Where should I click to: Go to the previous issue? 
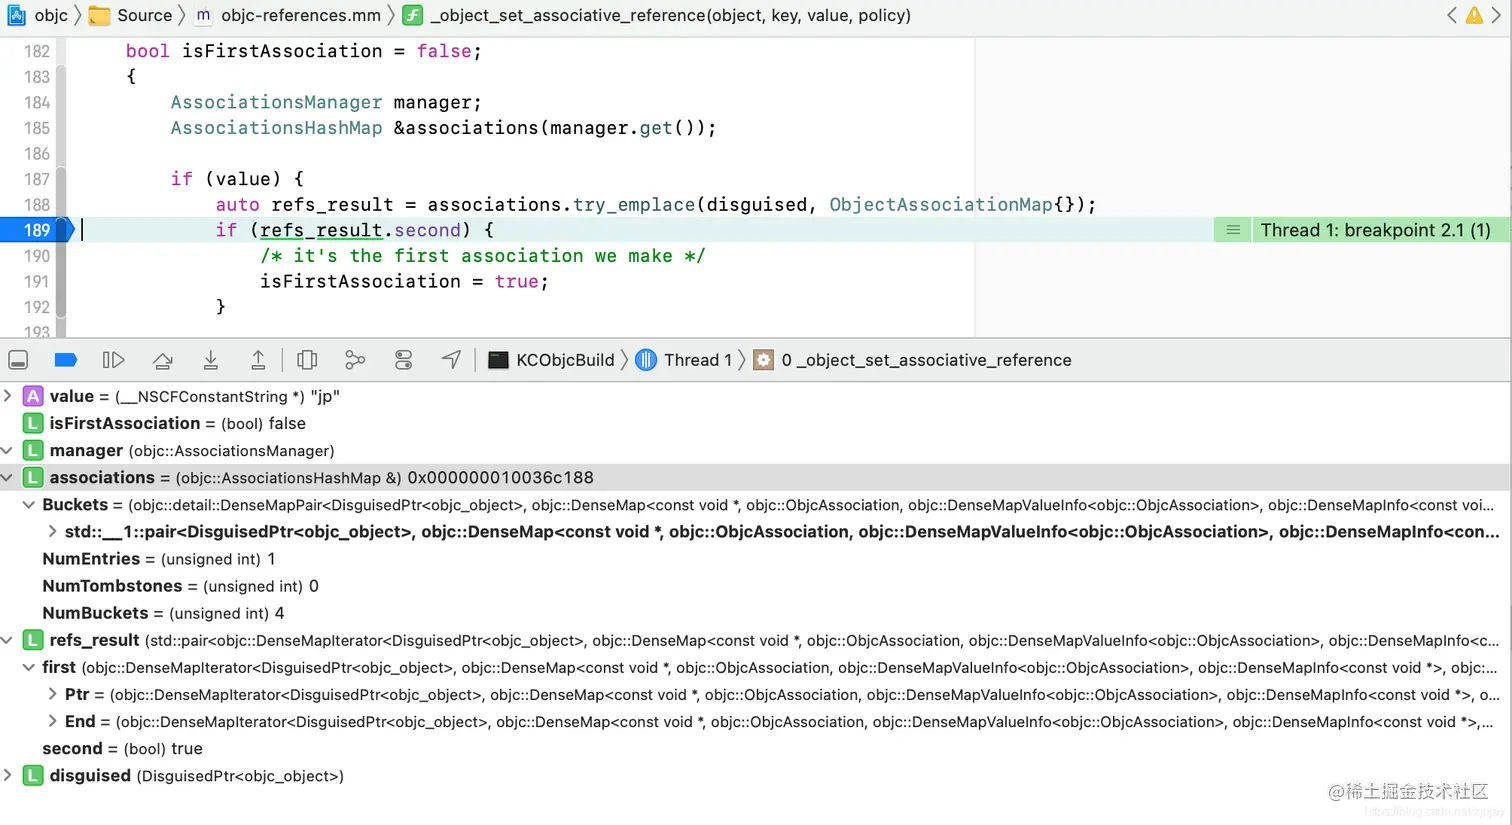(1452, 15)
